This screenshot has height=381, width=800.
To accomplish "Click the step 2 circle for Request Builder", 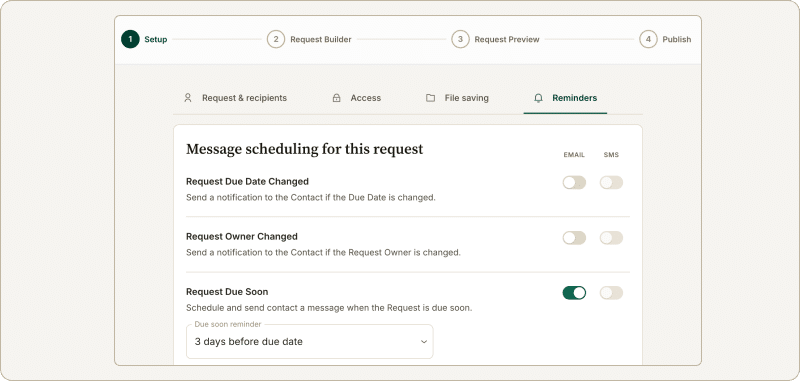I will [x=276, y=39].
